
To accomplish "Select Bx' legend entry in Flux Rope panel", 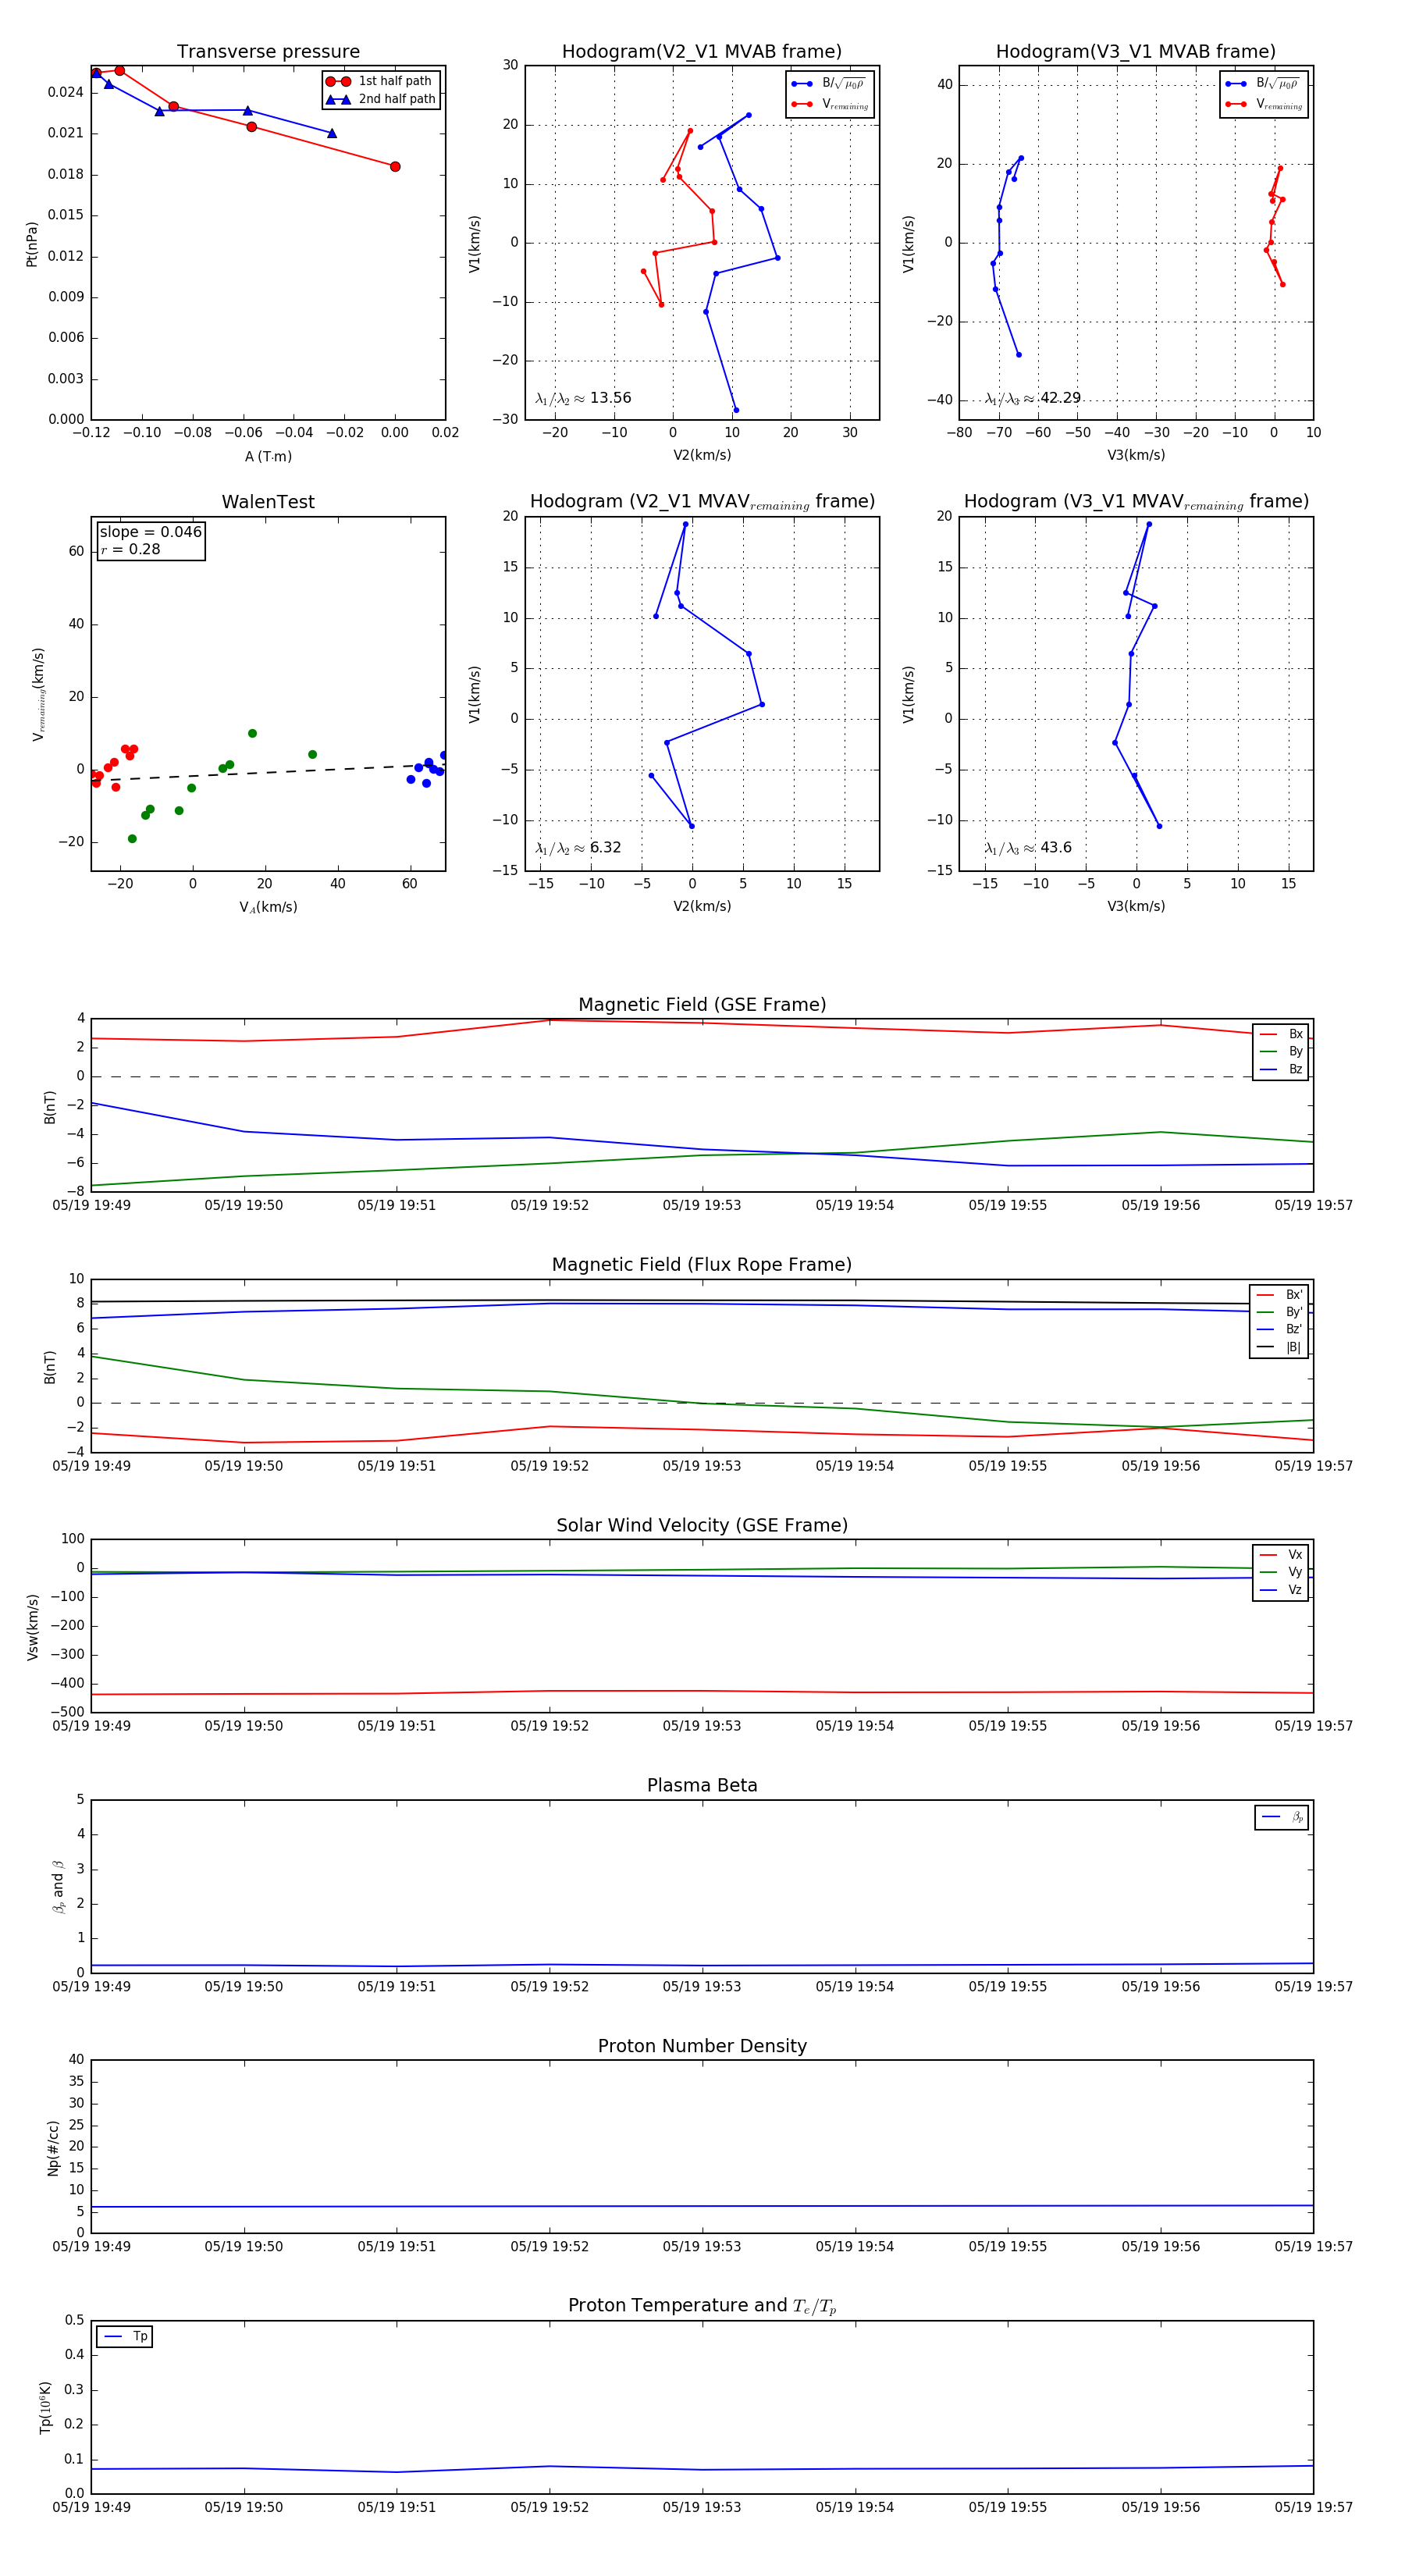I will (1279, 1294).
